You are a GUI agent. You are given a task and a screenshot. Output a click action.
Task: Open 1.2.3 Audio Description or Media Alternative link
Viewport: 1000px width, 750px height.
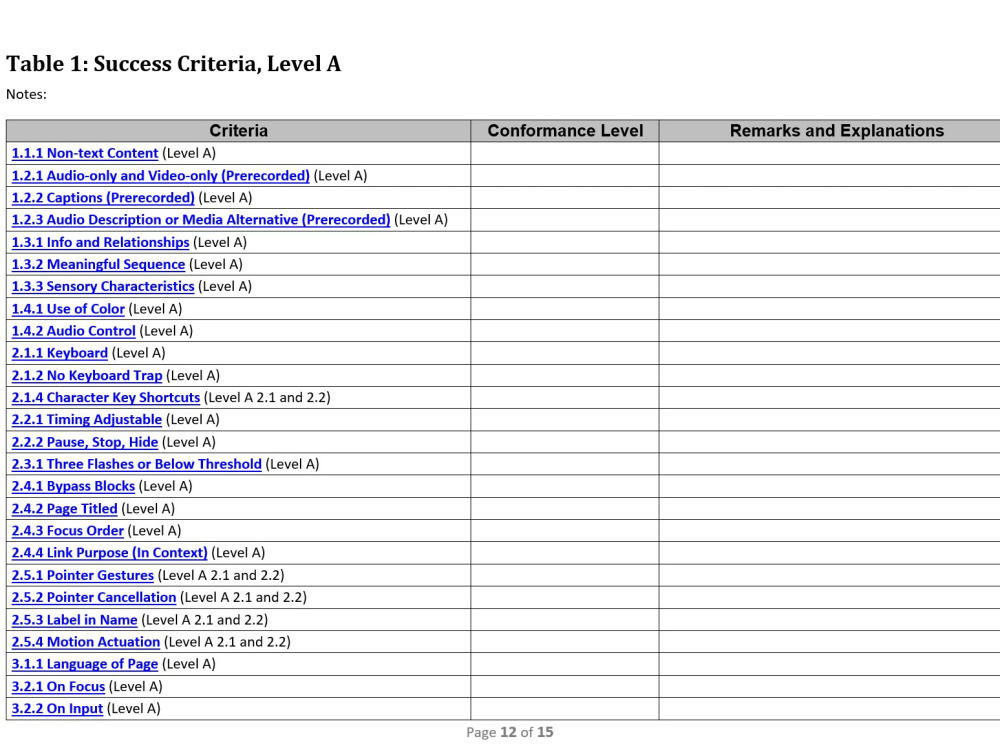[201, 219]
